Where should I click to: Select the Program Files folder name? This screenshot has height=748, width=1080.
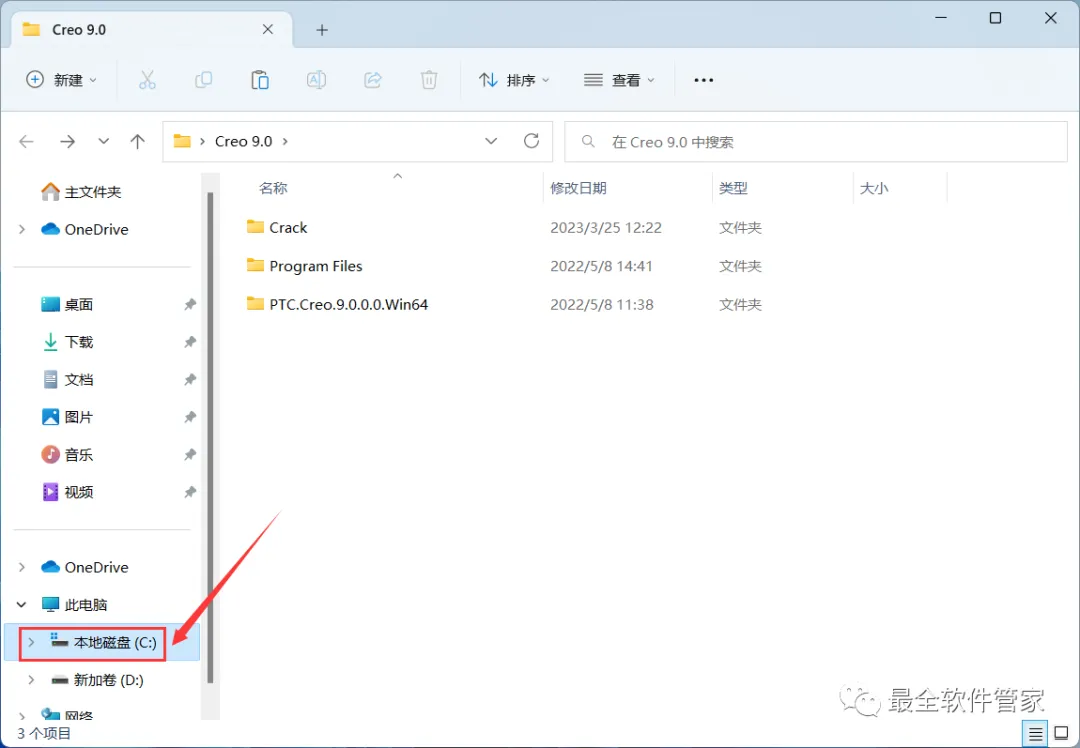click(x=315, y=266)
